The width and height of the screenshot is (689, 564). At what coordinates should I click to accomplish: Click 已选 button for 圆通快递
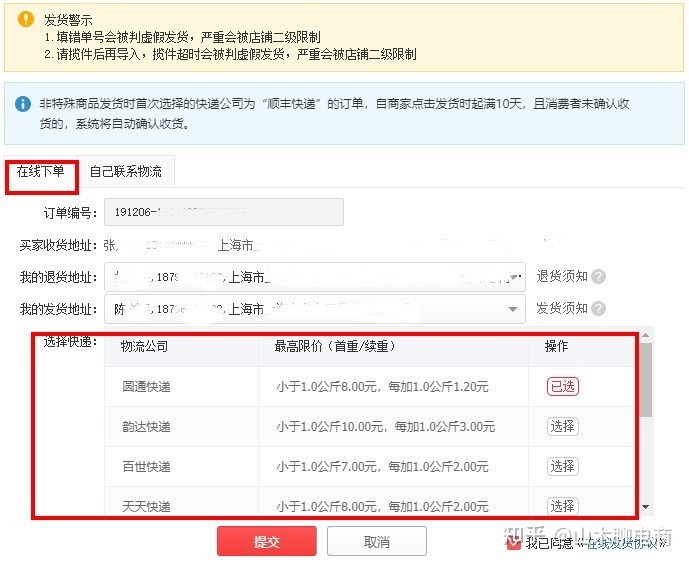(562, 387)
